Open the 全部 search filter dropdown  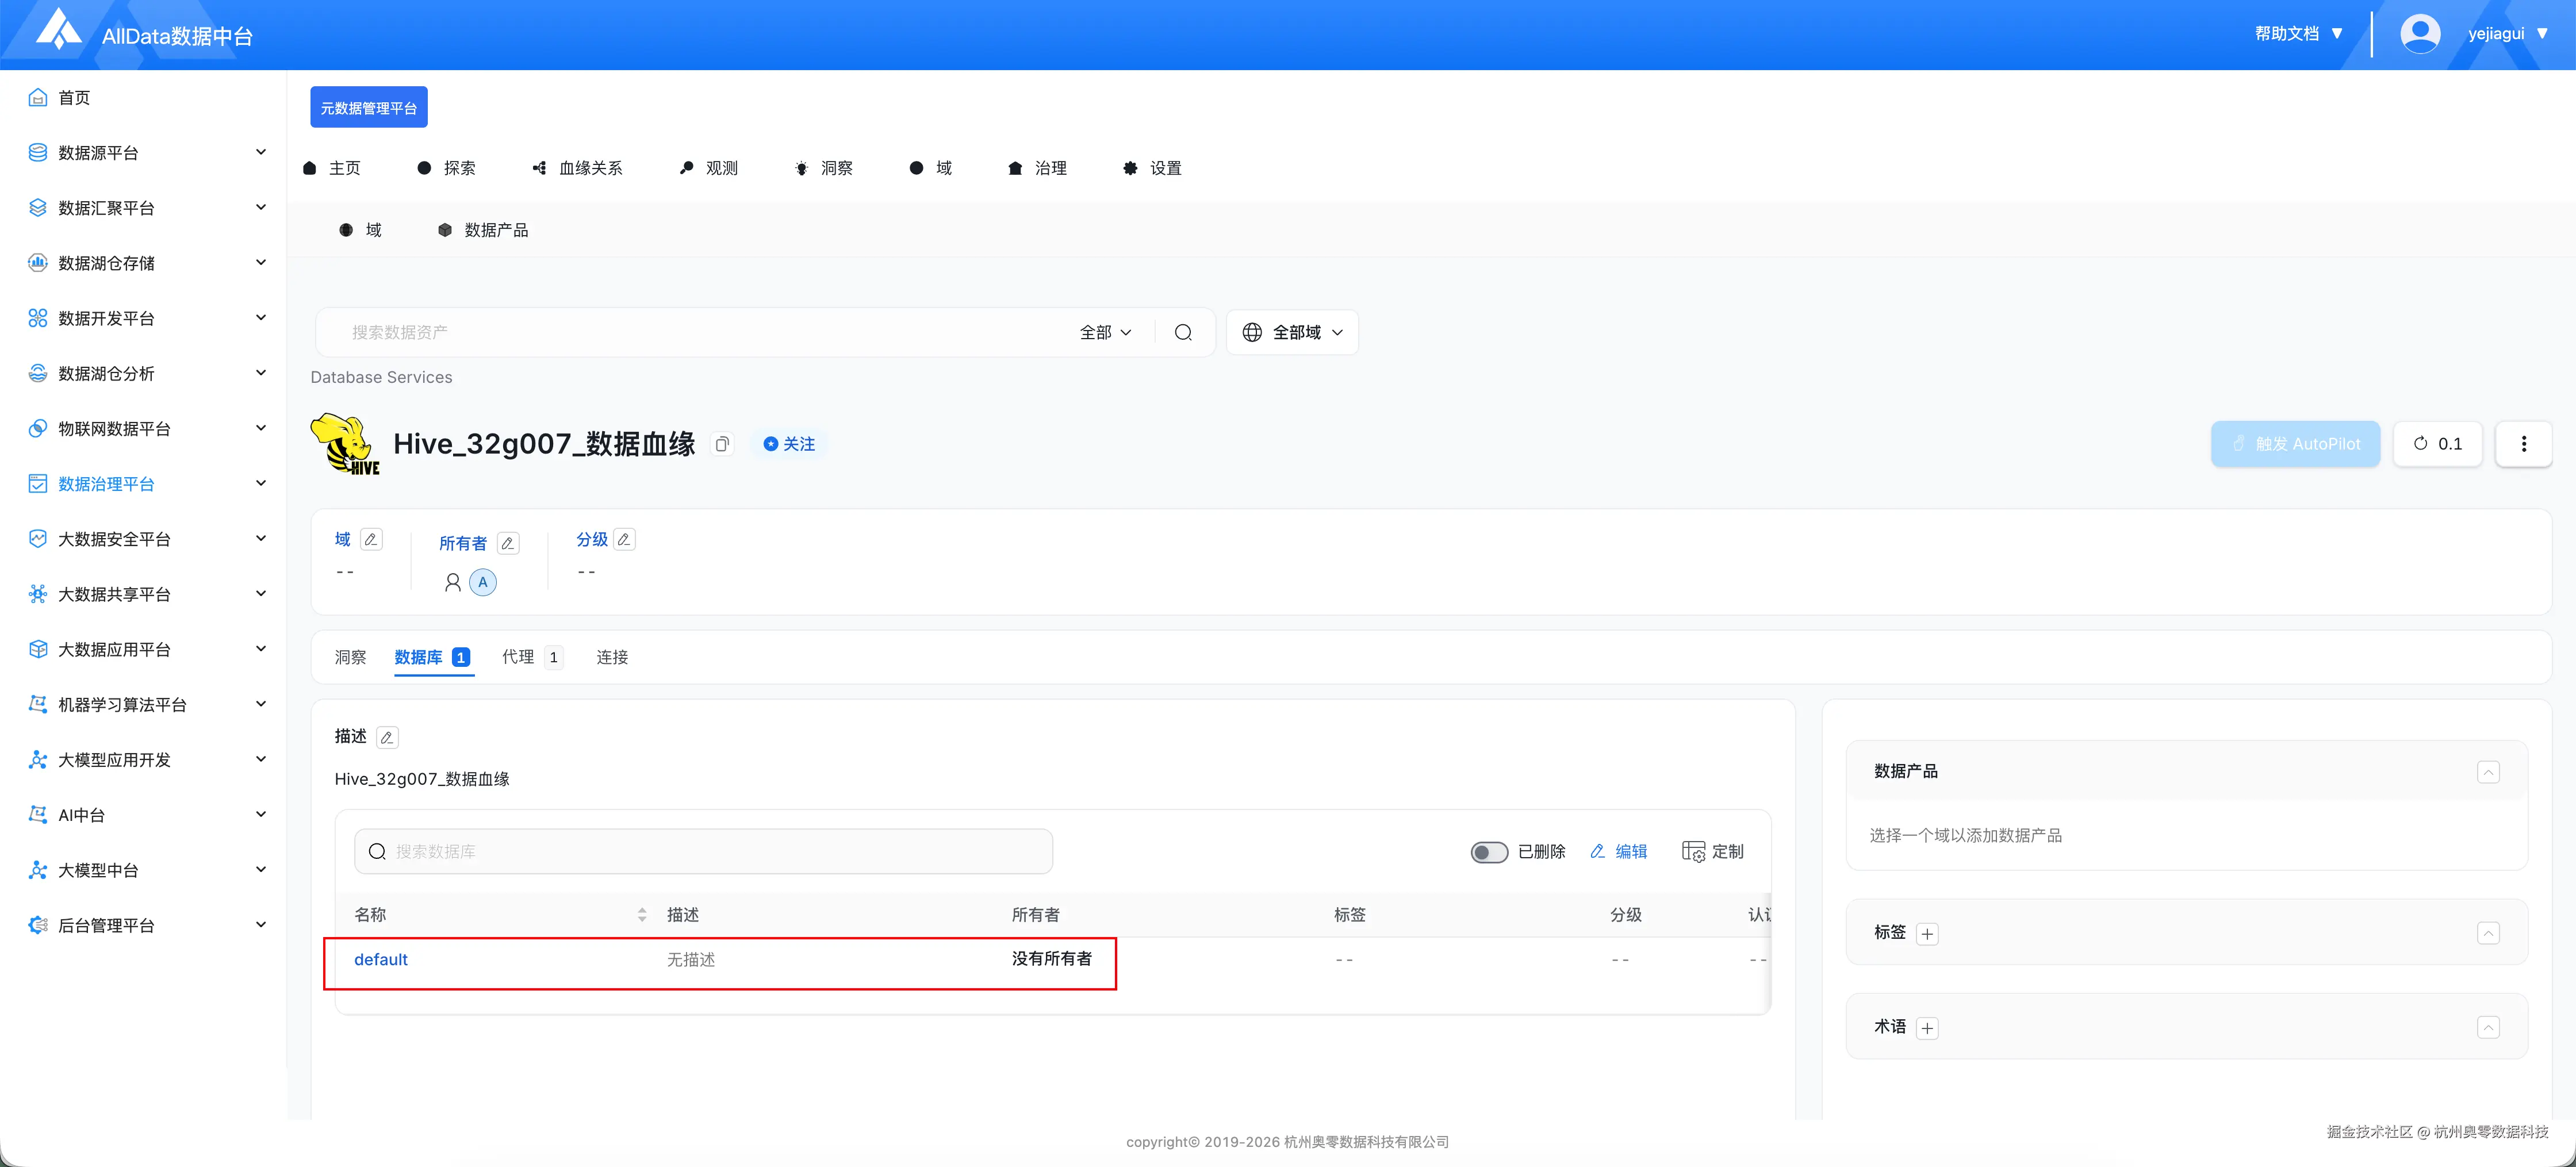[x=1105, y=332]
